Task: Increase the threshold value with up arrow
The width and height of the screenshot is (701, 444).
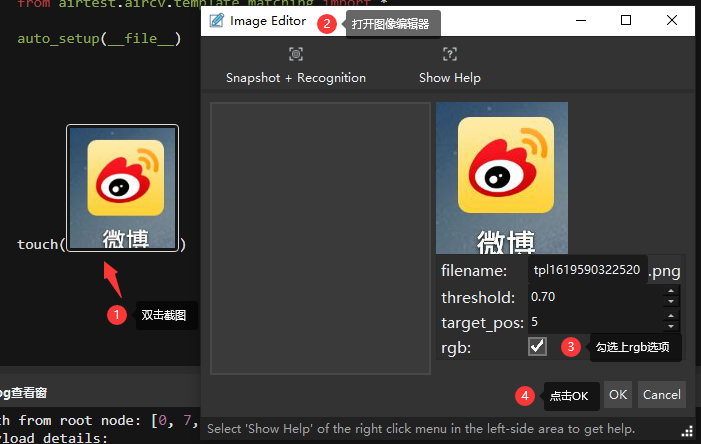Action: (671, 291)
